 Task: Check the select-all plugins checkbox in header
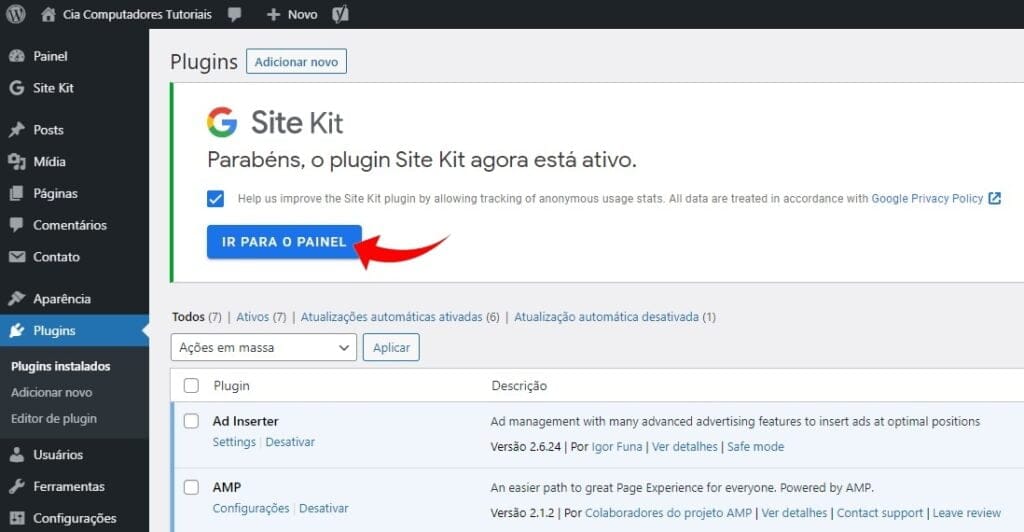tap(191, 385)
